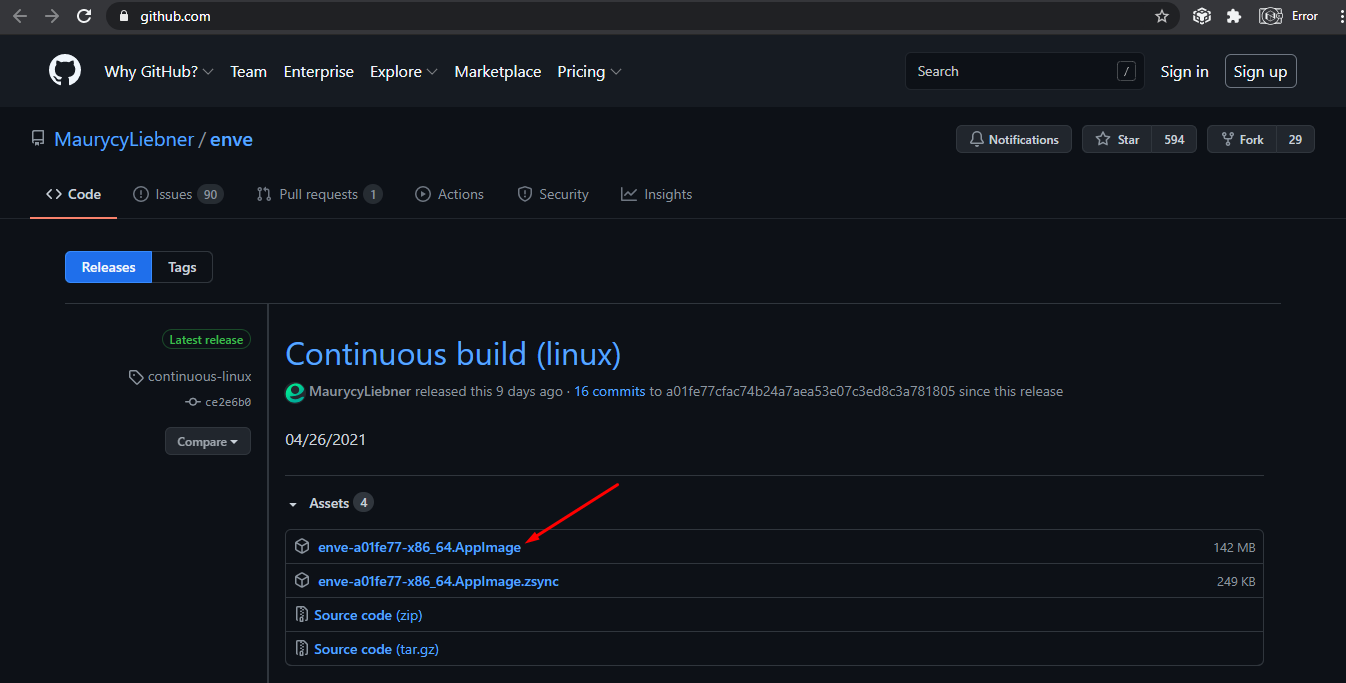Image resolution: width=1346 pixels, height=683 pixels.
Task: Click the Latest release badge
Action: coord(206,340)
